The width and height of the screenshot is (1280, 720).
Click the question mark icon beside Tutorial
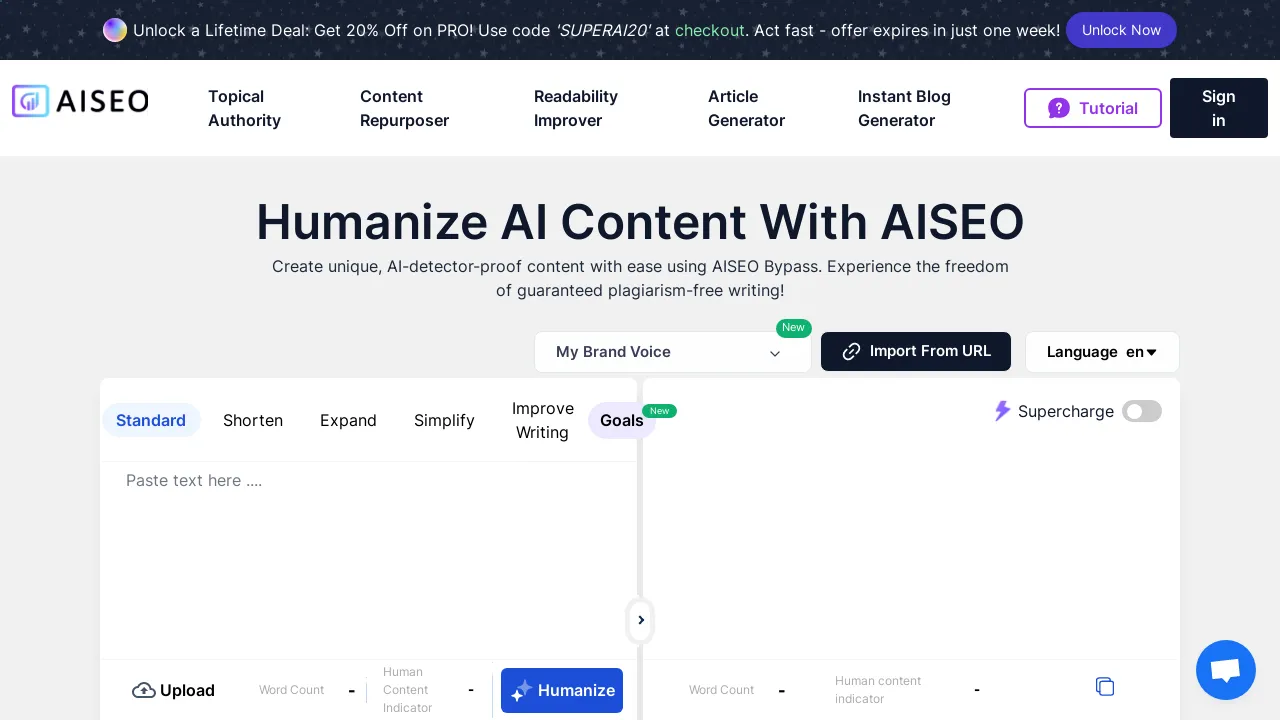tap(1059, 107)
